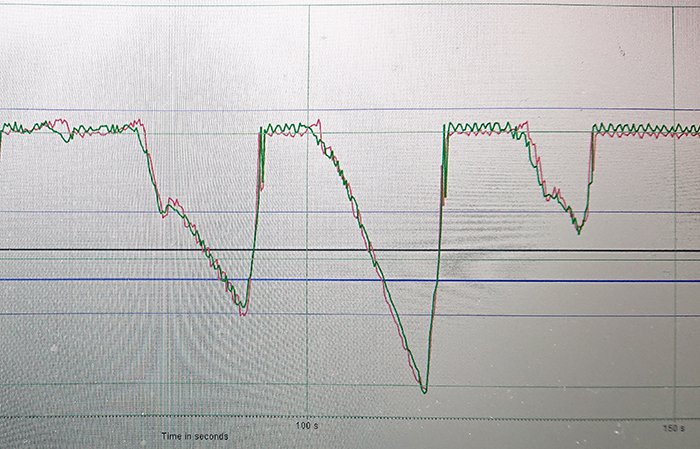Click the thick black horizontal threshold line
The image size is (700, 449).
click(x=350, y=250)
